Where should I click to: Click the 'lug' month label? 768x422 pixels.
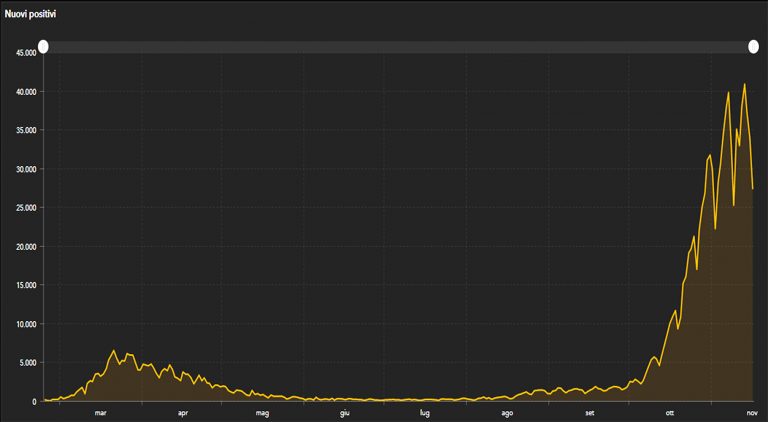pyautogui.click(x=425, y=413)
